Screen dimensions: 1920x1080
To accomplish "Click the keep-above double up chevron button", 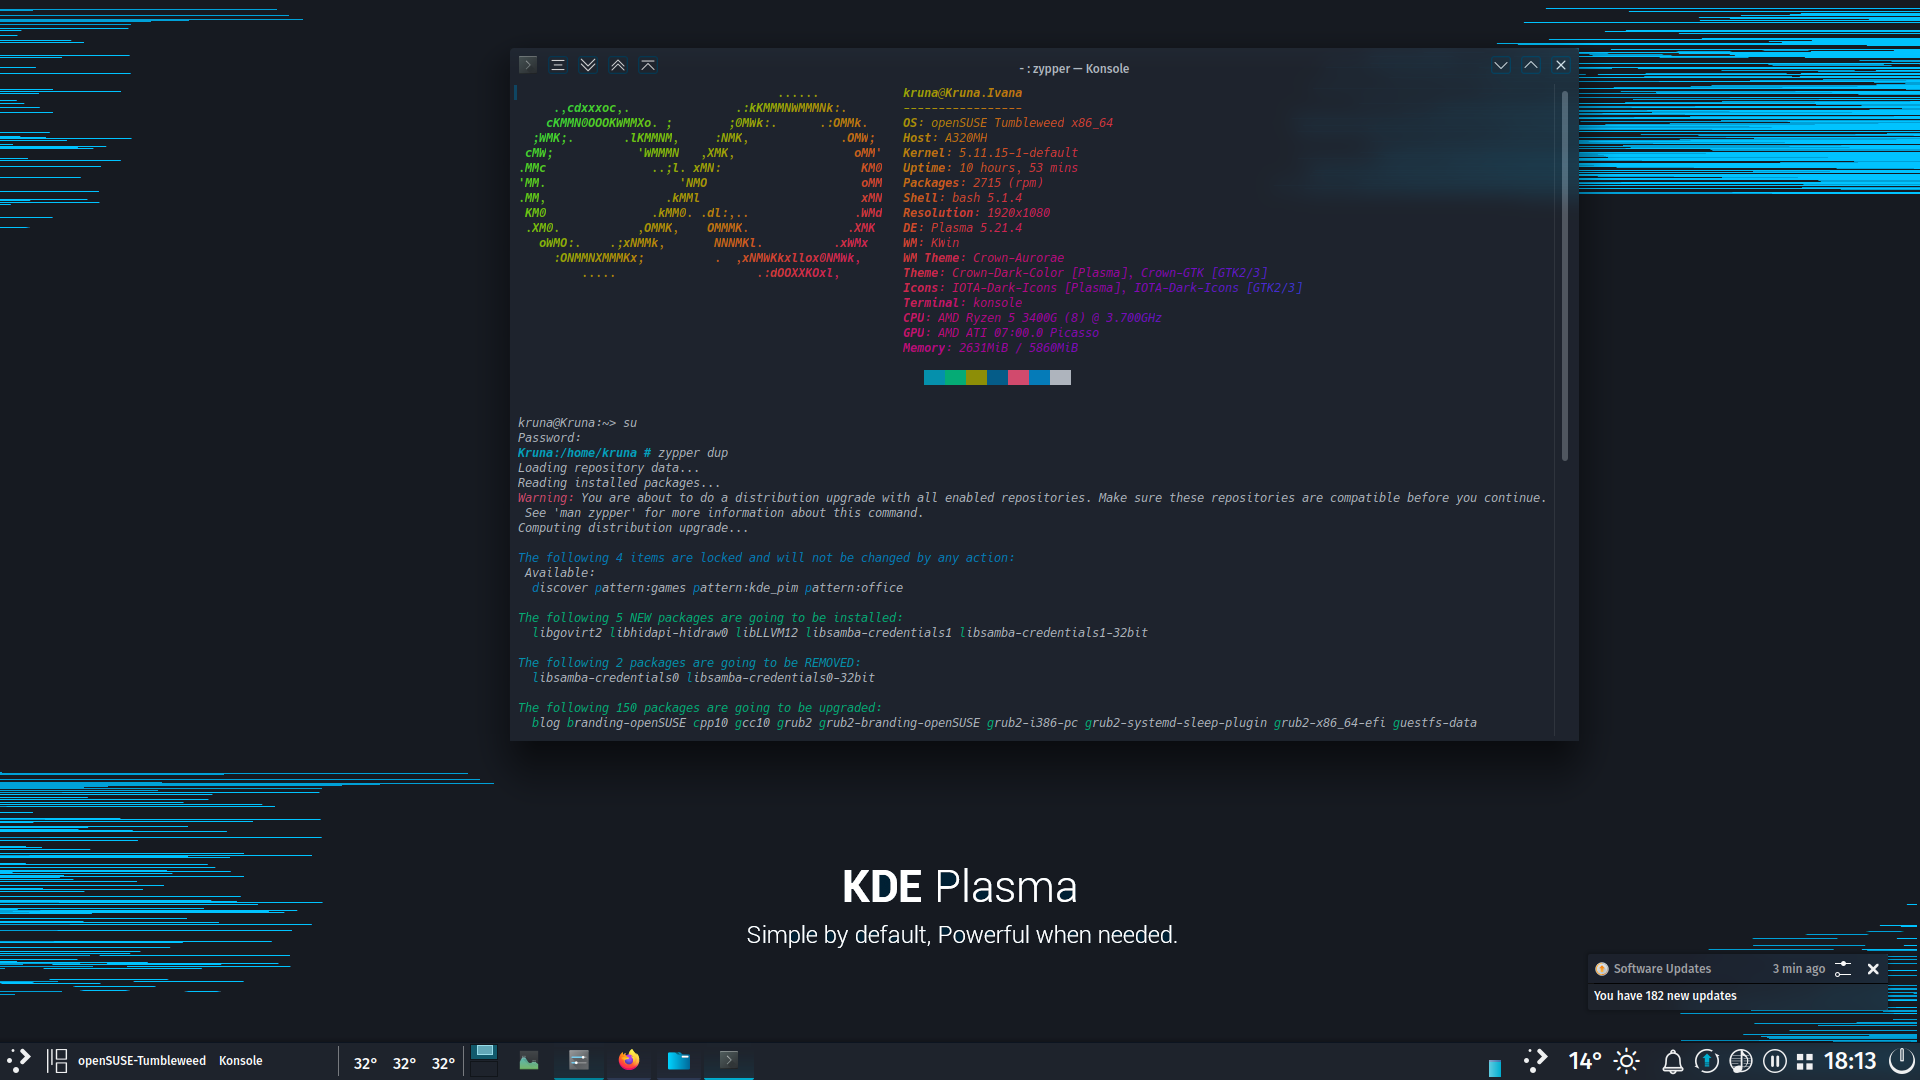I will pos(618,65).
